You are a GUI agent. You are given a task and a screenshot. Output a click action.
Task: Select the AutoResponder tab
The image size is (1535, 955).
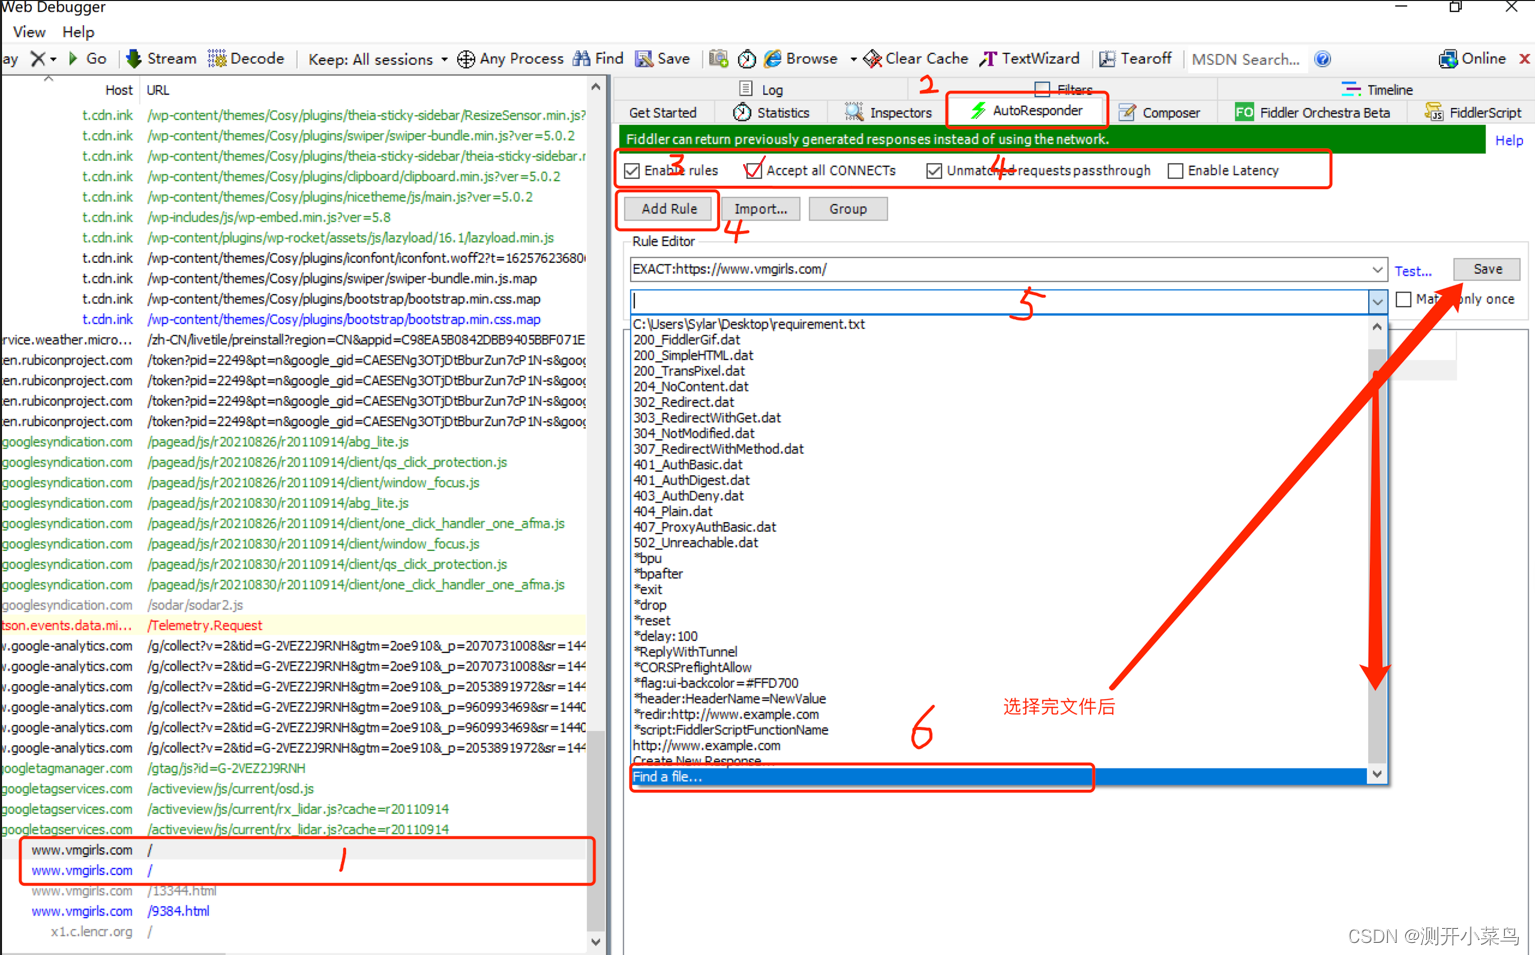tap(1026, 110)
